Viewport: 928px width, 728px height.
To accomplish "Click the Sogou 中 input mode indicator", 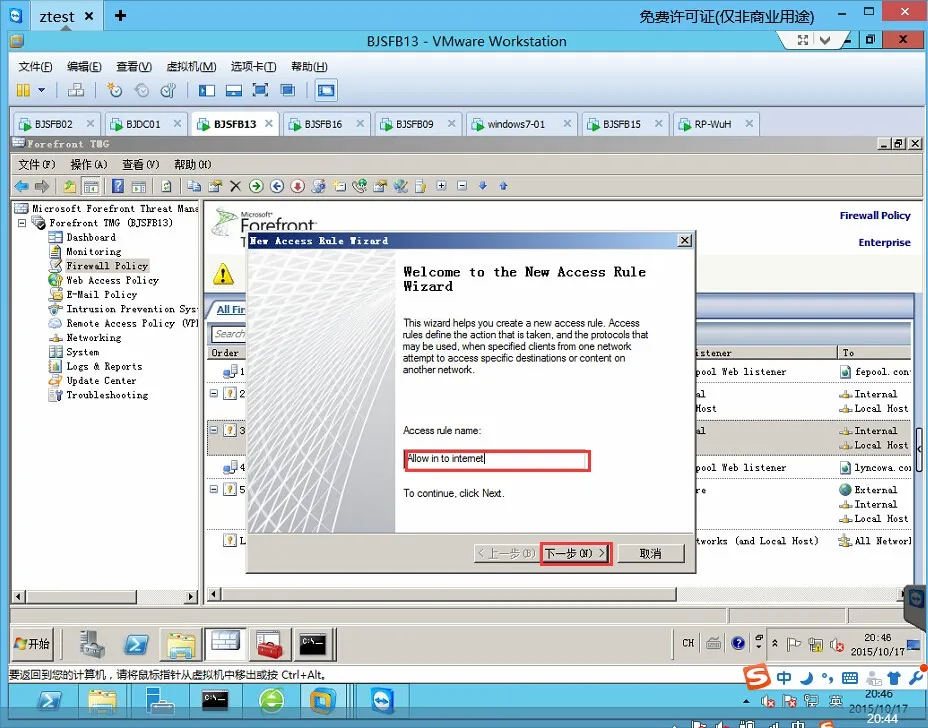I will click(784, 678).
